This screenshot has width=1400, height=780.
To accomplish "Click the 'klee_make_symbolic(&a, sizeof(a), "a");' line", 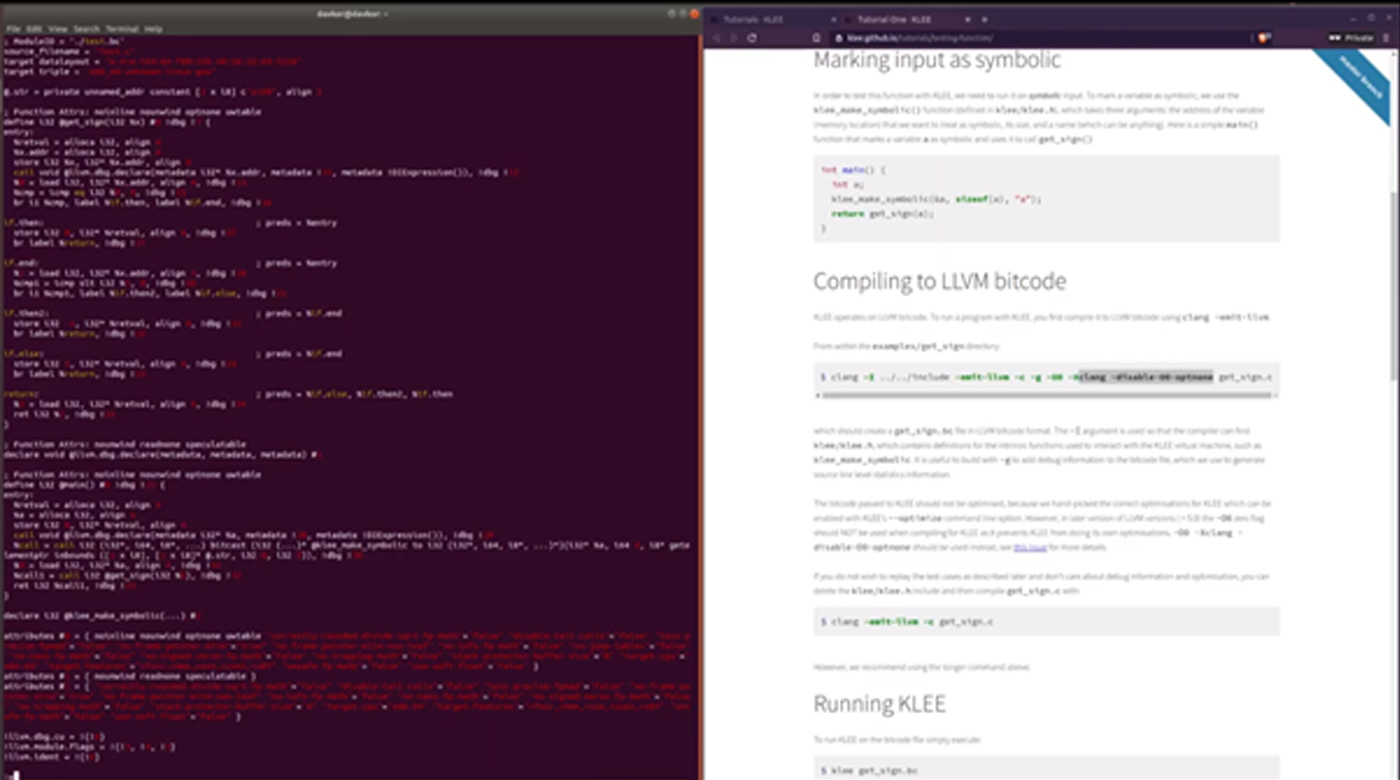I will [936, 199].
